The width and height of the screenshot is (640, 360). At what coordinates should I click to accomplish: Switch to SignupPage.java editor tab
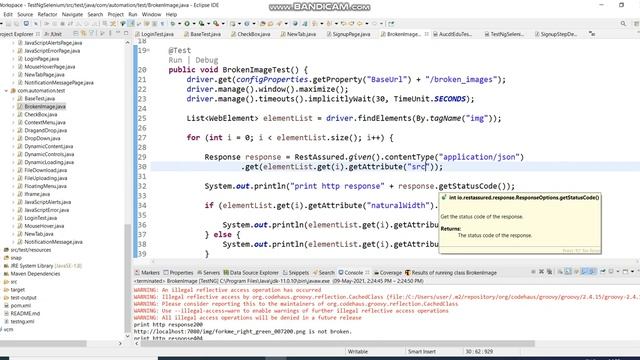(x=349, y=34)
